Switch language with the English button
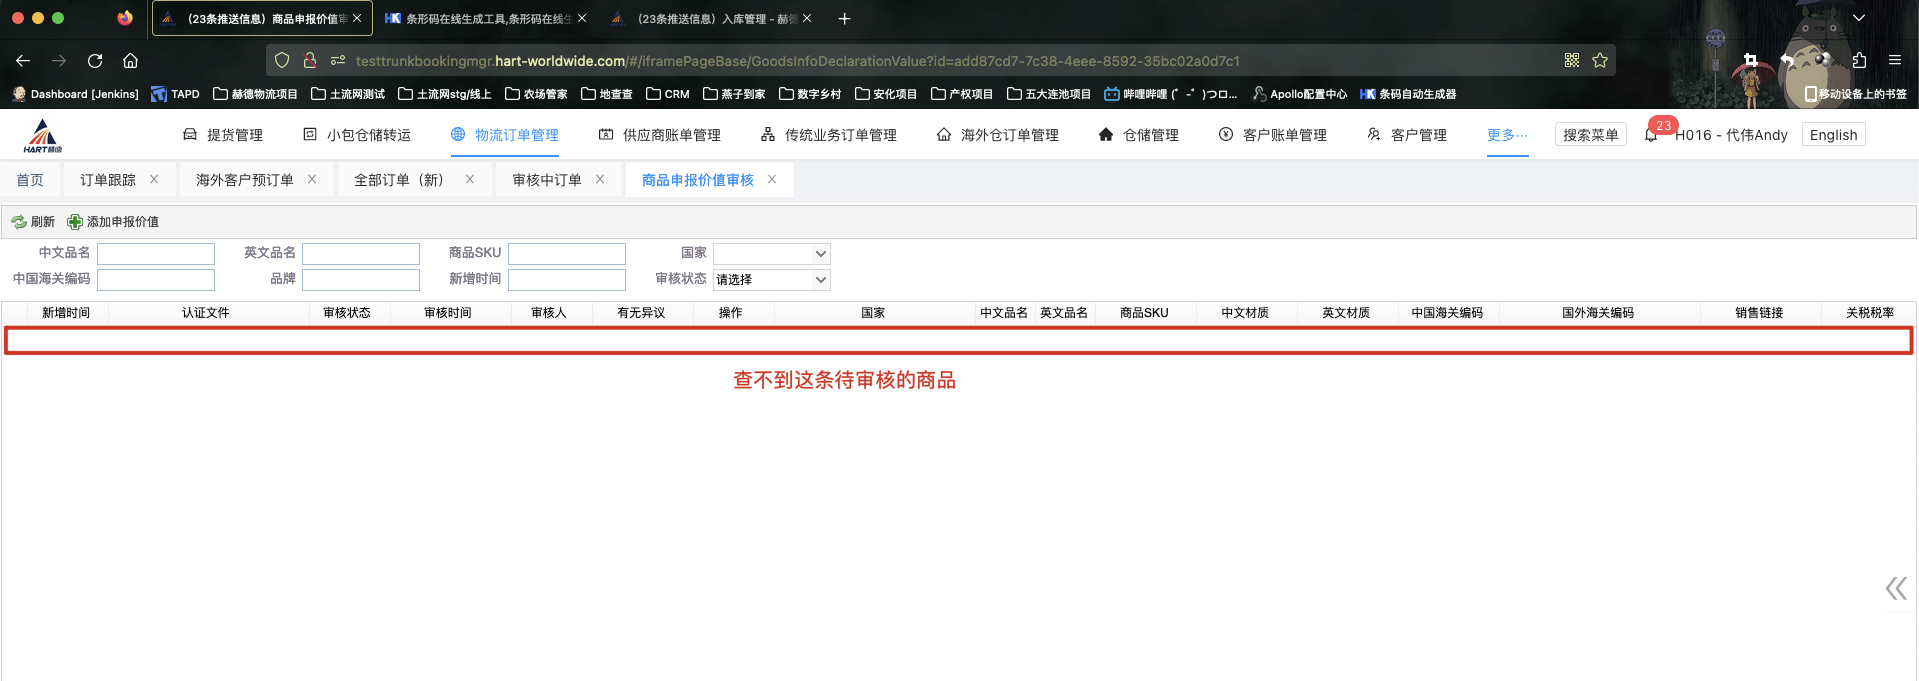The height and width of the screenshot is (681, 1919). [1833, 135]
